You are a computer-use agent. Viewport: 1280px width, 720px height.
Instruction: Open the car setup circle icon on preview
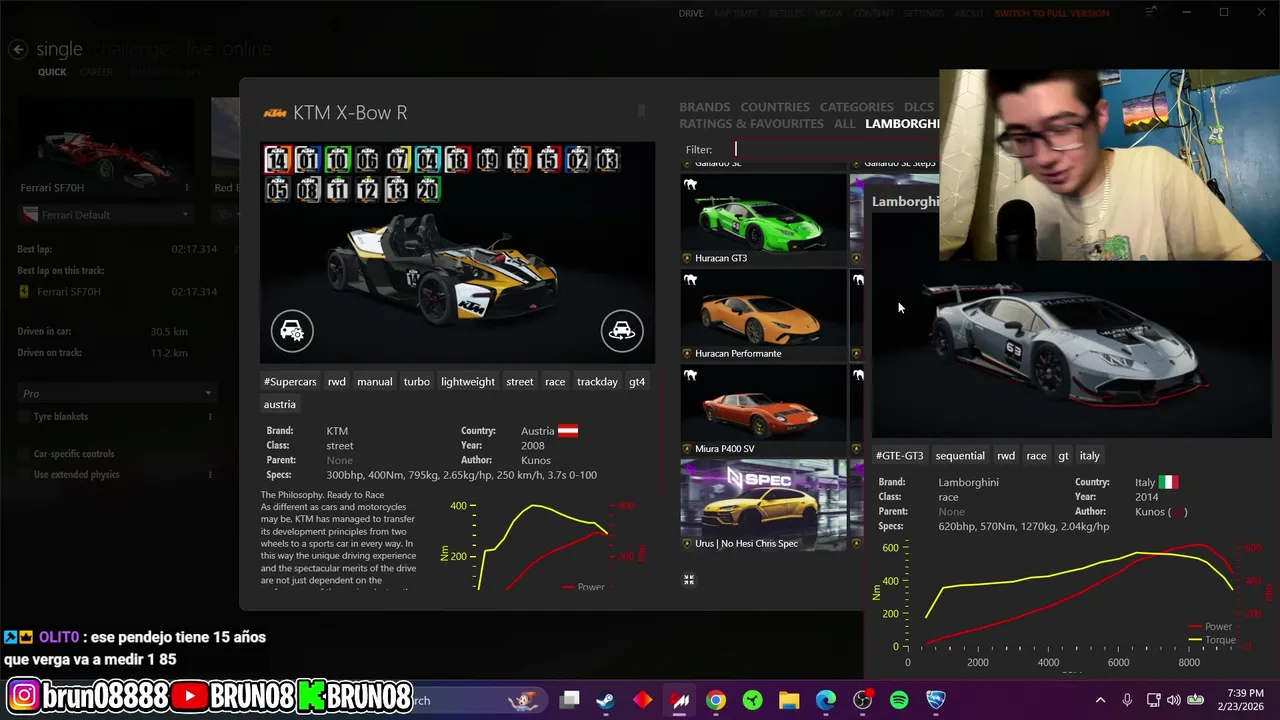pyautogui.click(x=292, y=331)
